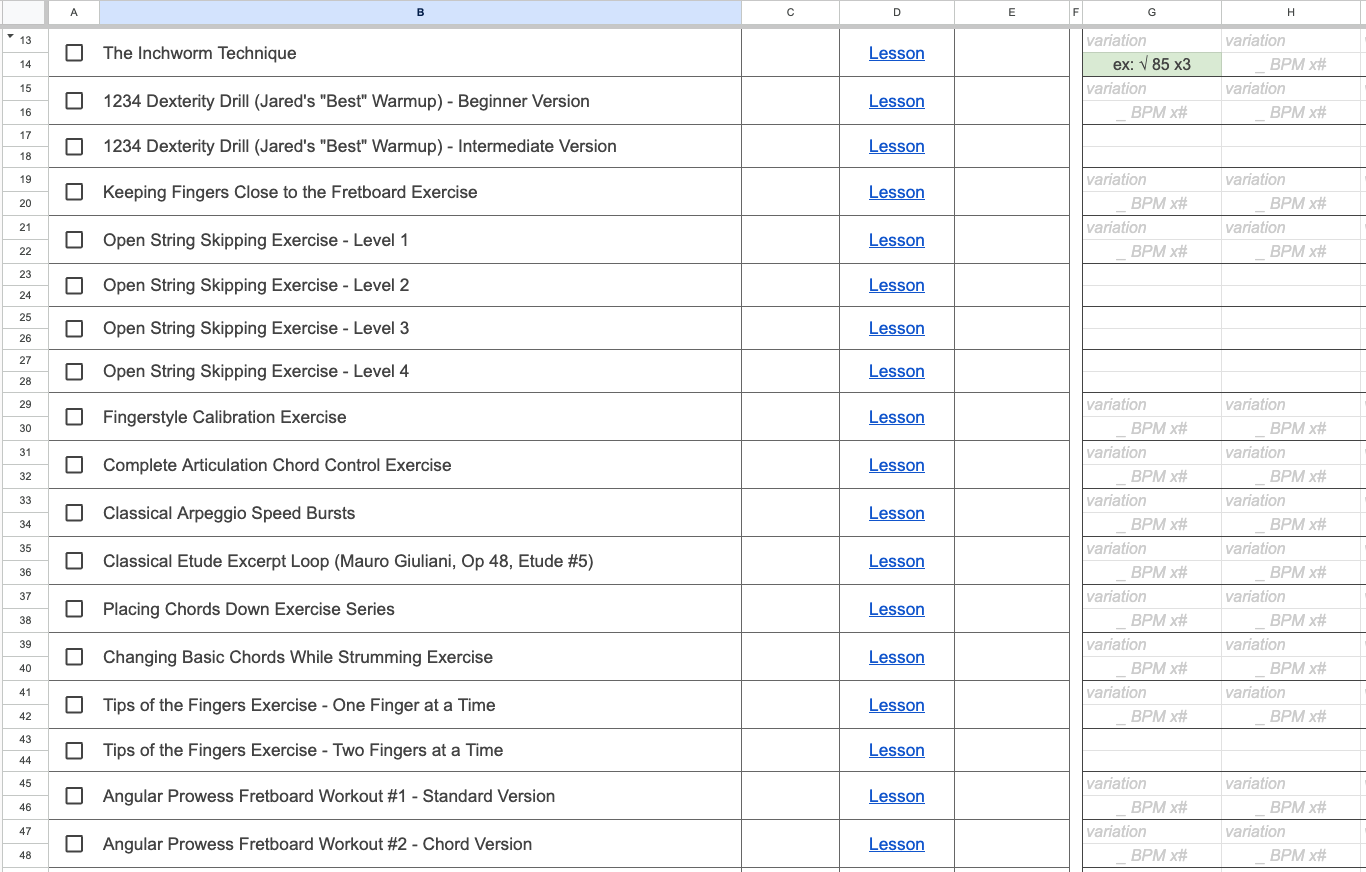1366x872 pixels.
Task: Follow Lesson link for Angular Prowess Workout #2
Action: click(x=896, y=844)
